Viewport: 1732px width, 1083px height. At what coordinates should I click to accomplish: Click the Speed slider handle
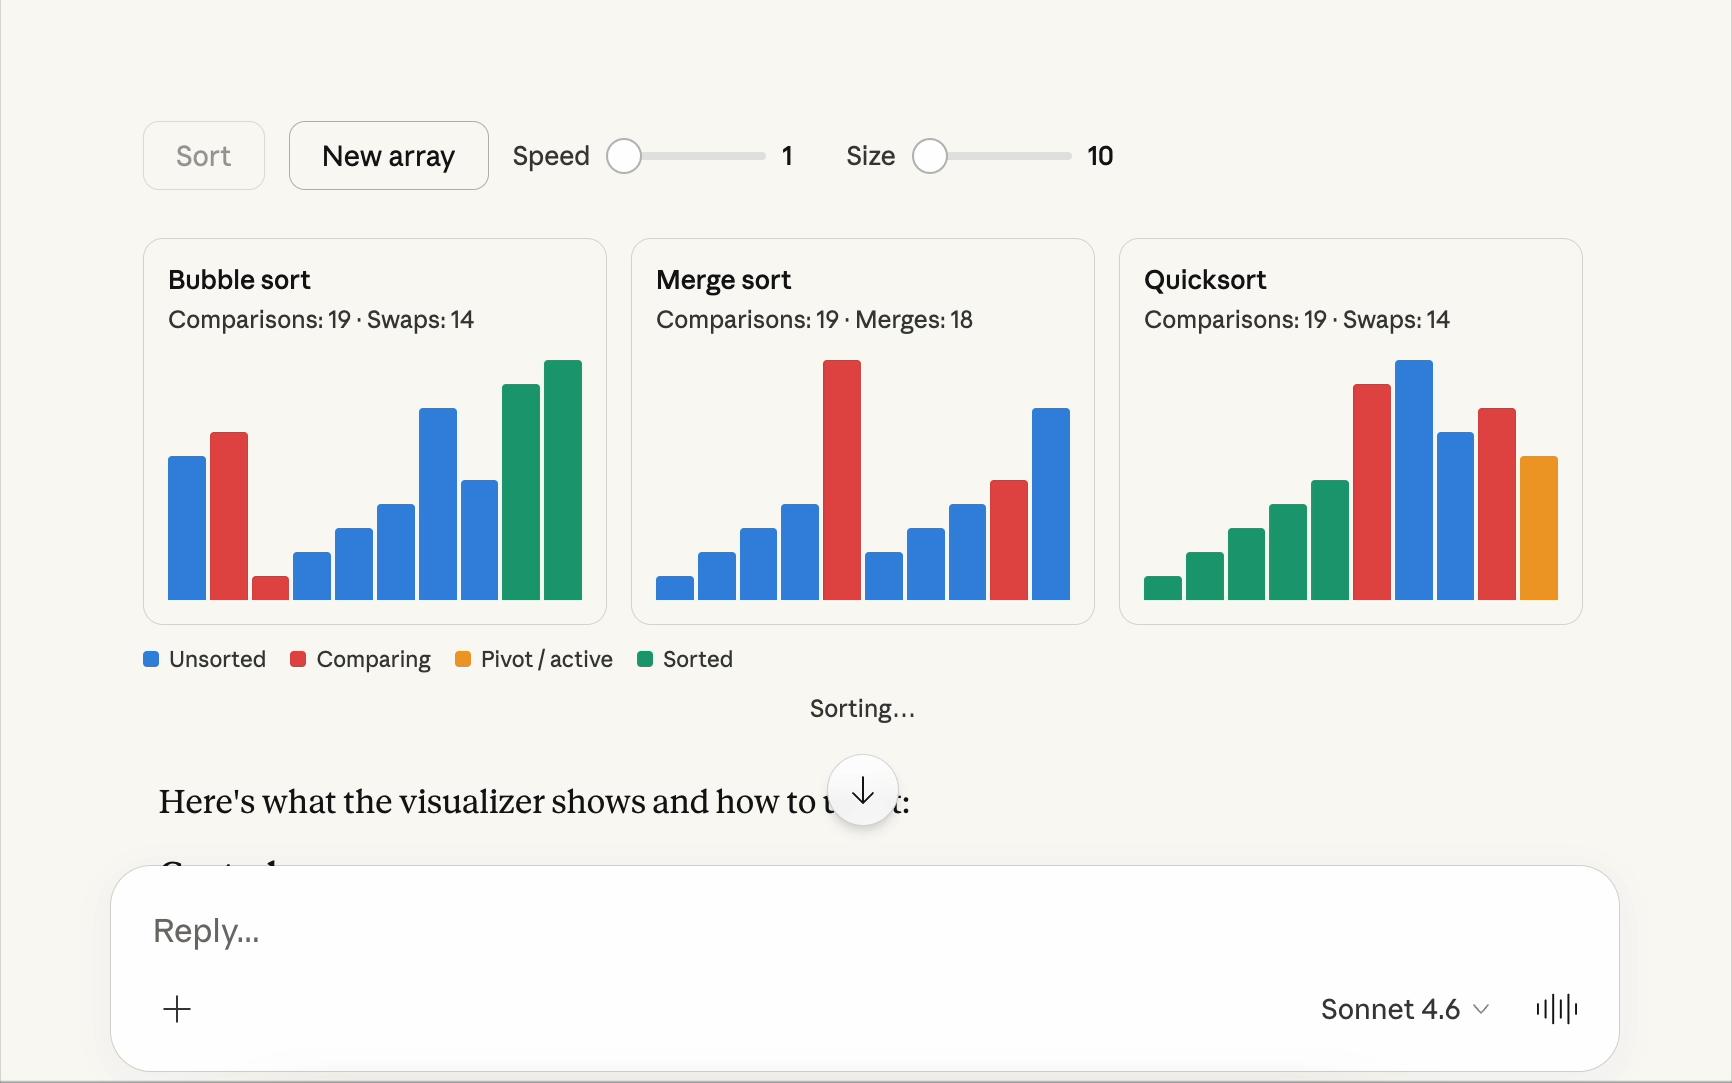pos(624,156)
